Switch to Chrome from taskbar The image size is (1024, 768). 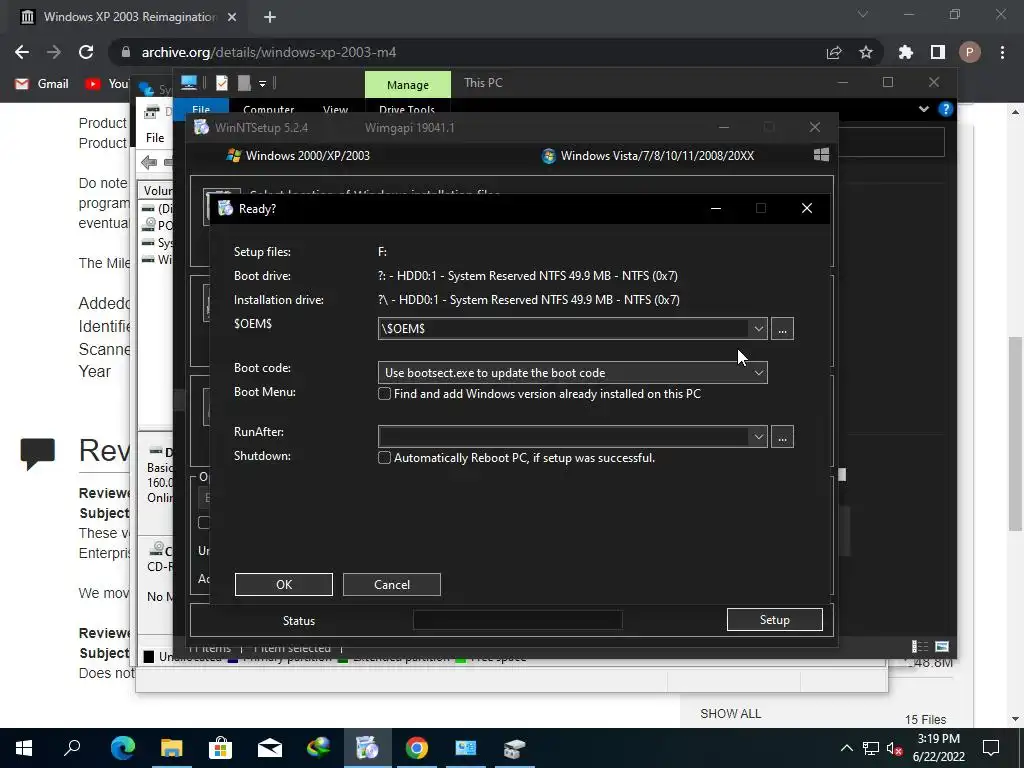coord(417,748)
